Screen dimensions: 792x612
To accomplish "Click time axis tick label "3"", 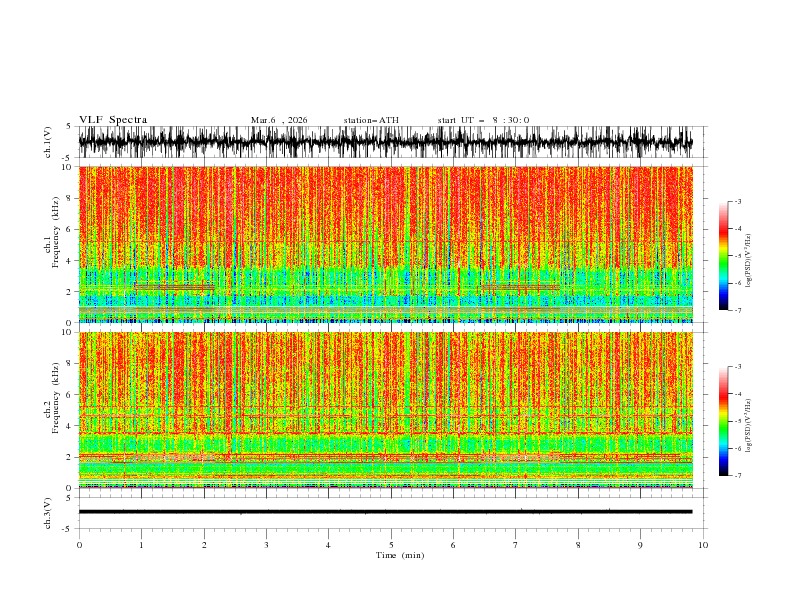I will (x=266, y=545).
